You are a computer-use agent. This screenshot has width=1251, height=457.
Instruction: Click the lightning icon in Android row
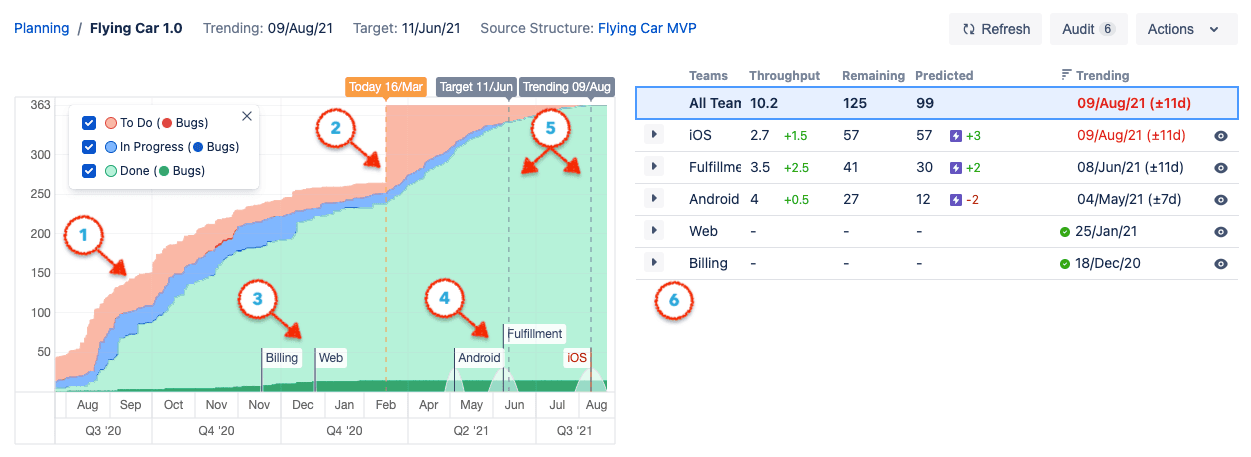(x=955, y=199)
